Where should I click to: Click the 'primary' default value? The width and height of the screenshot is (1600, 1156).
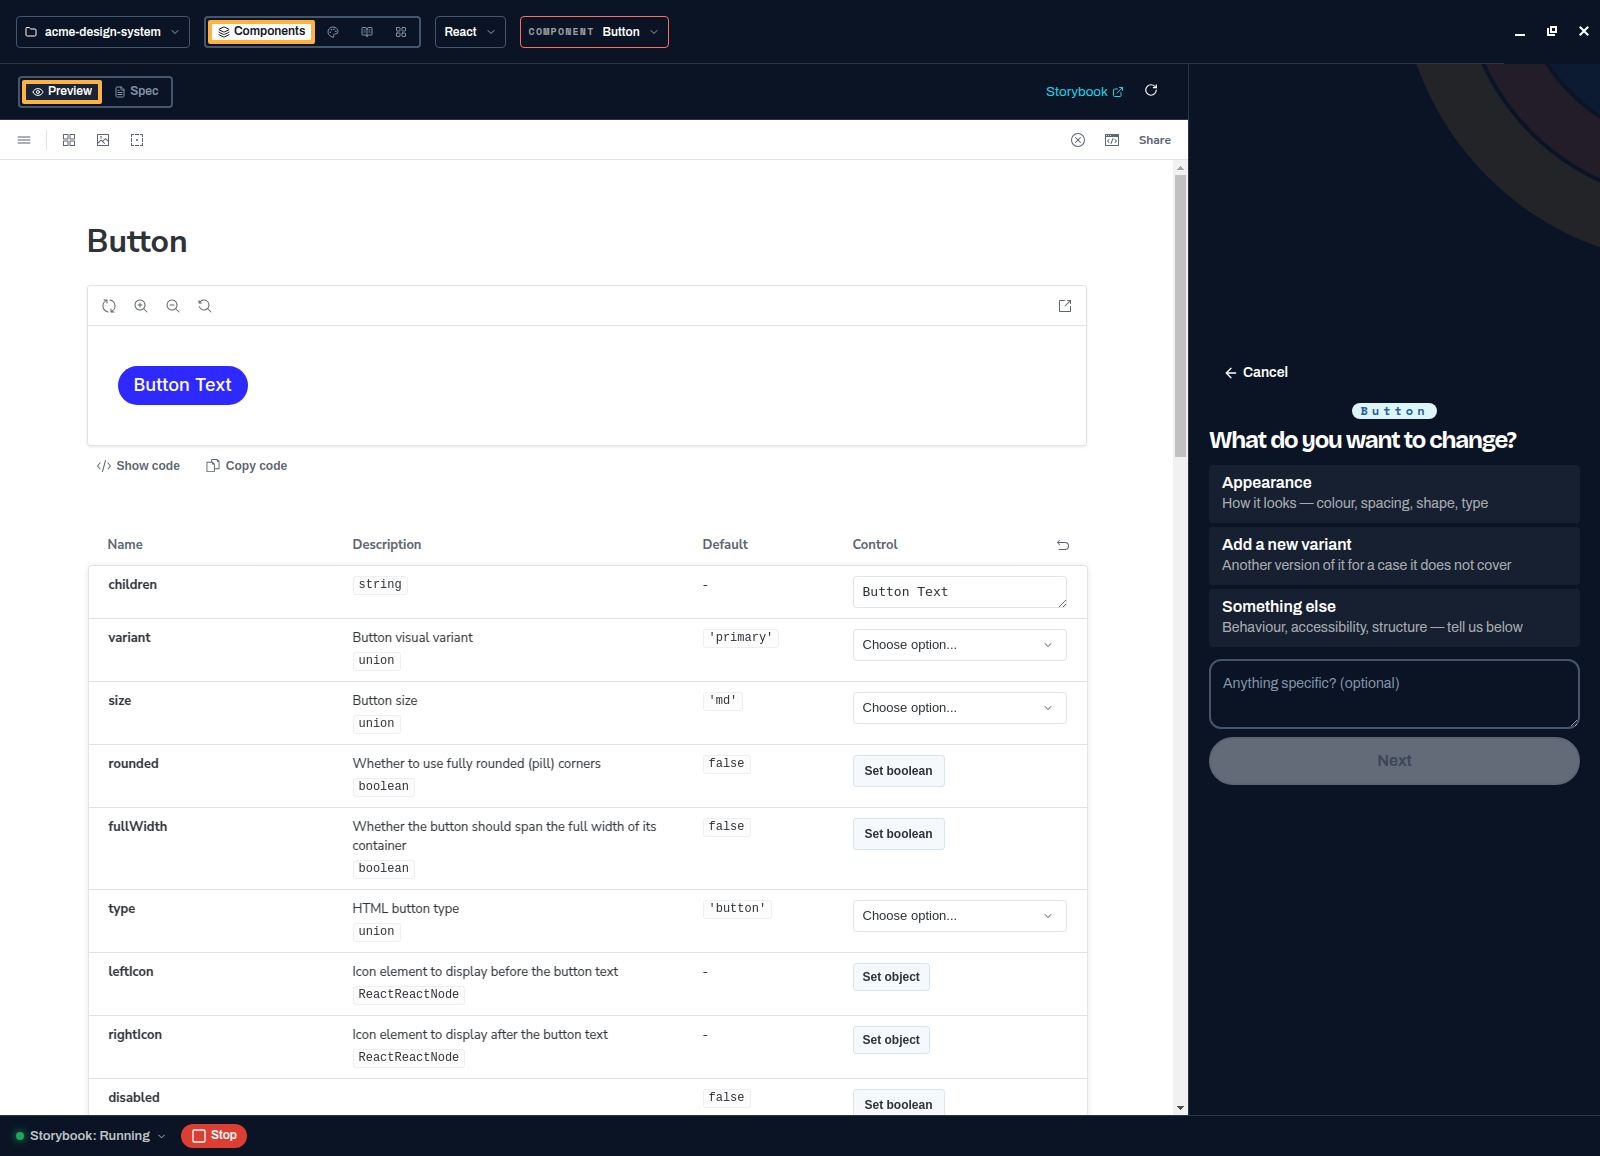741,638
